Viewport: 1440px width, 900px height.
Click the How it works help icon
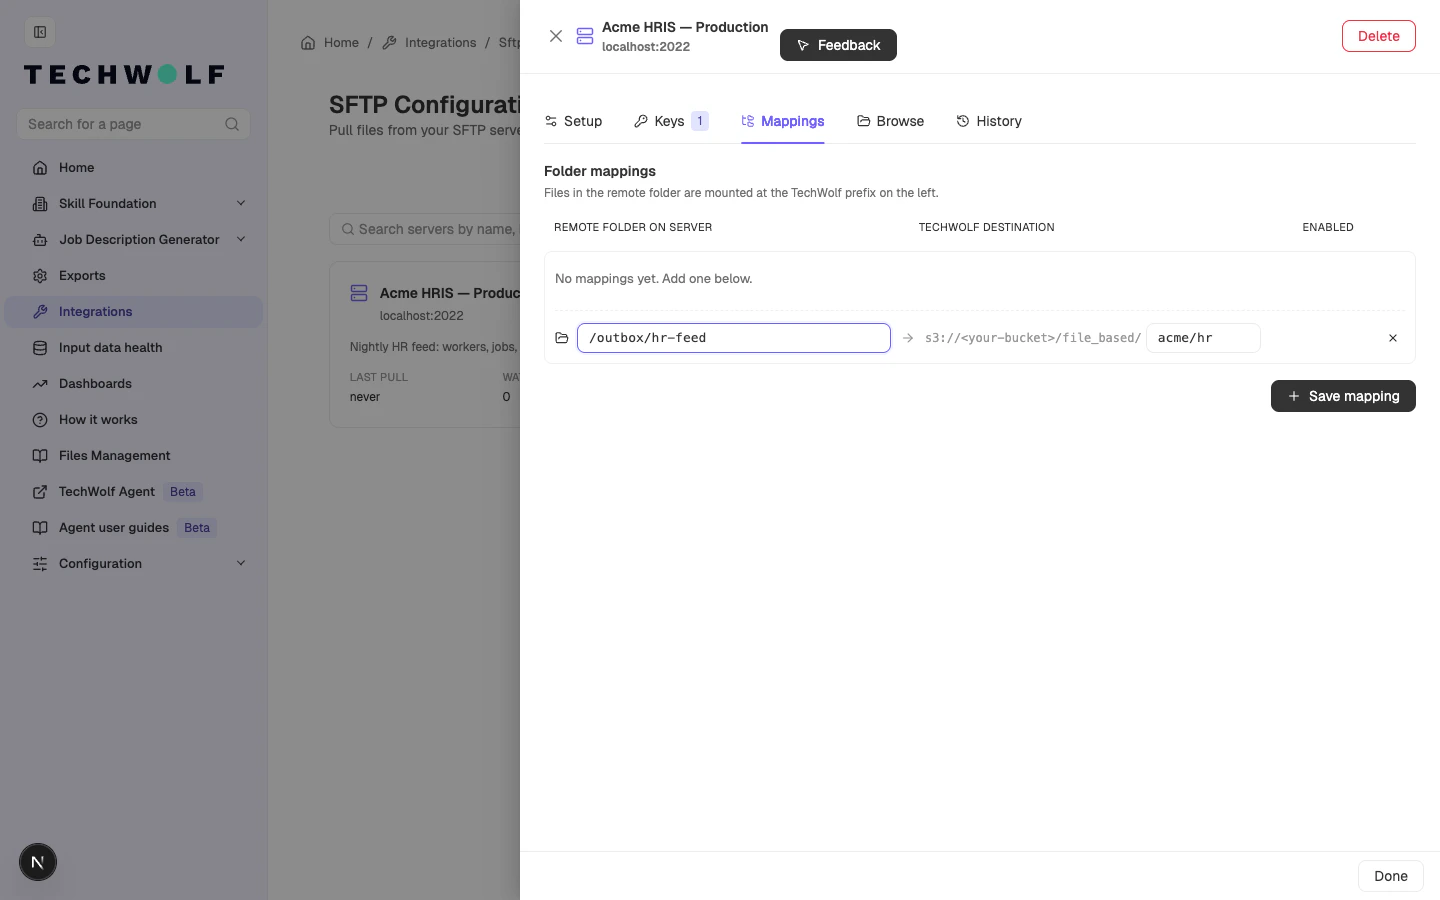pyautogui.click(x=40, y=420)
